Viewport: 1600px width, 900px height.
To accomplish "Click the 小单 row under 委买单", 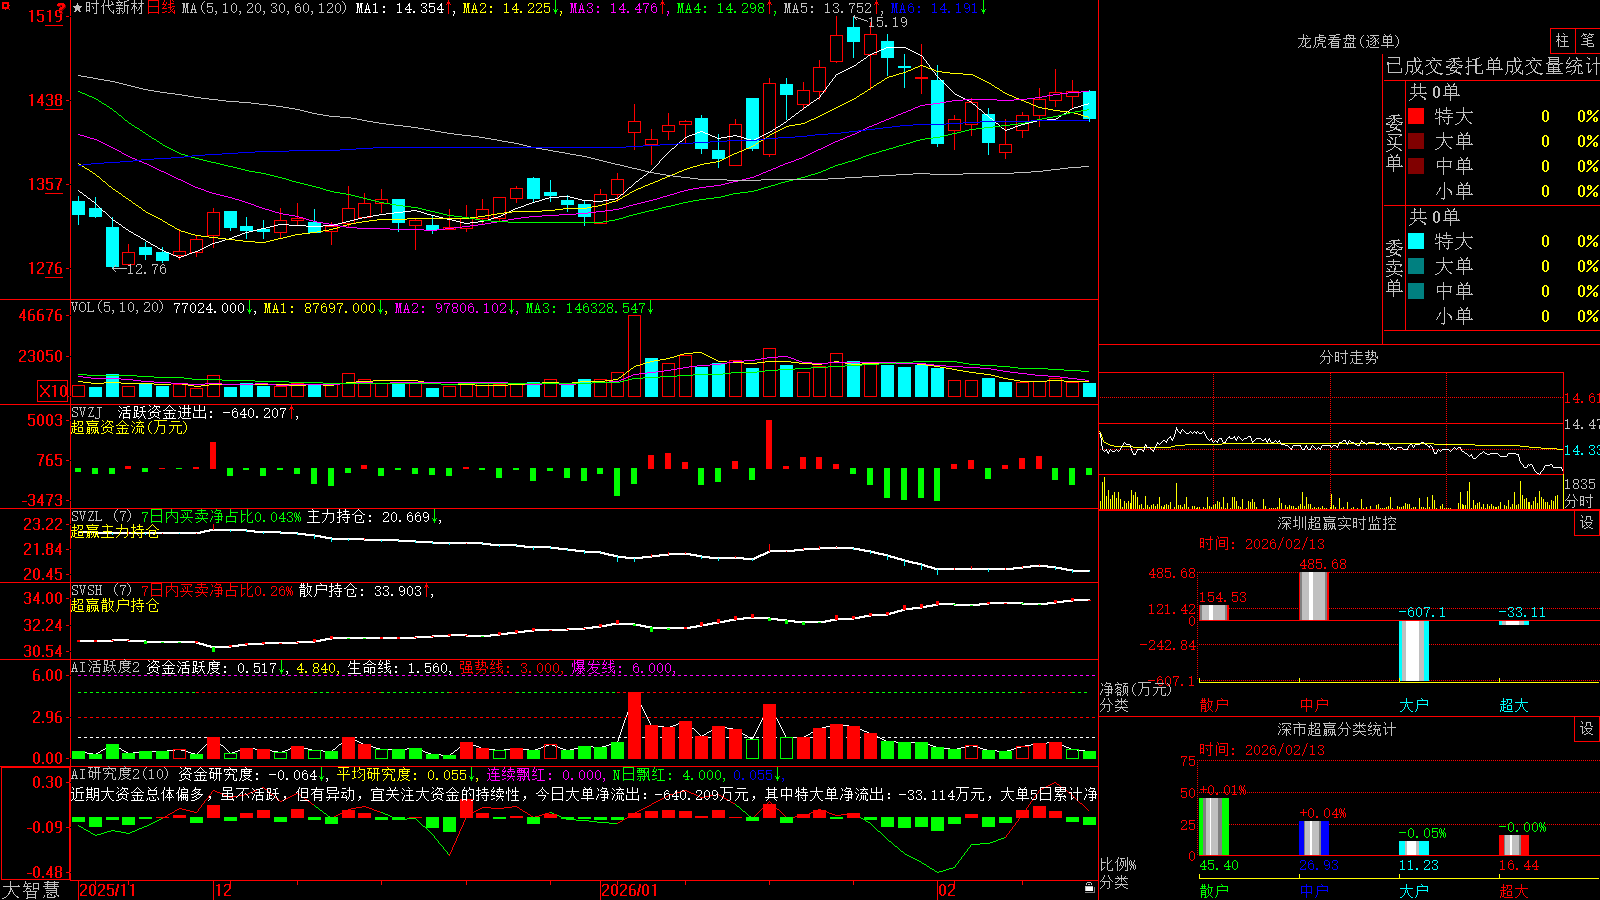I will pyautogui.click(x=1503, y=191).
